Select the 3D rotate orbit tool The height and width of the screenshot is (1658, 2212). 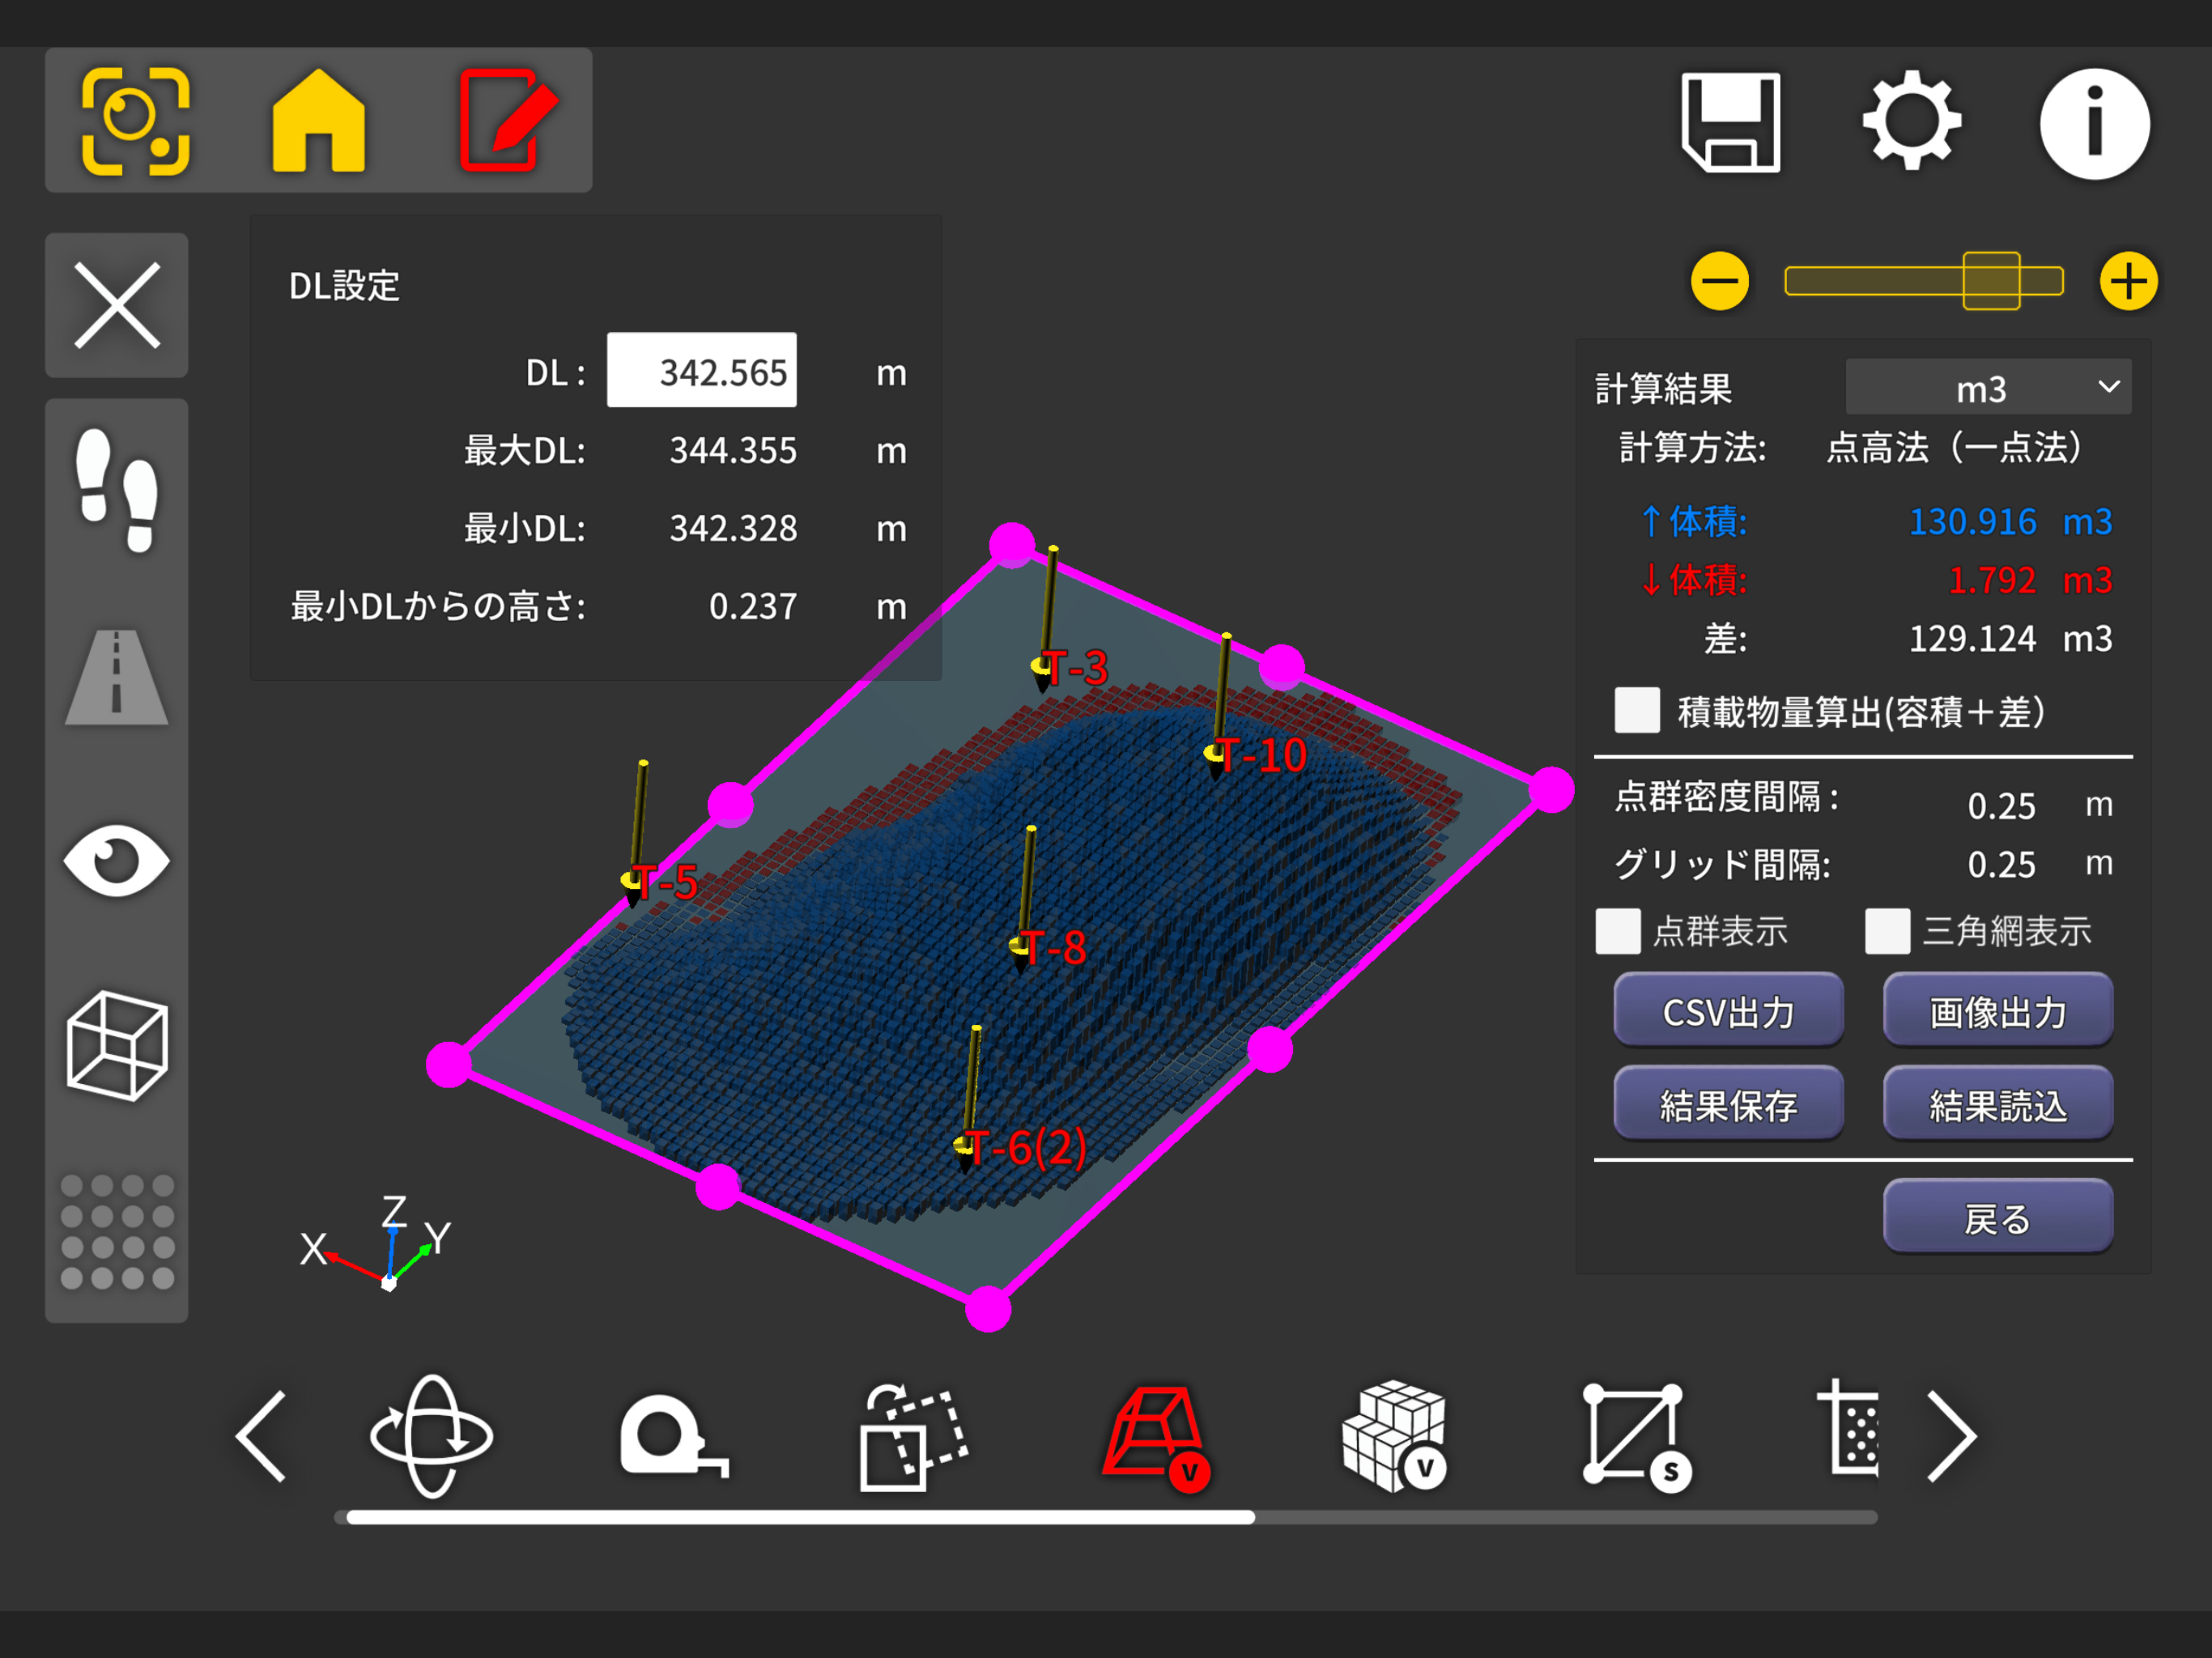pyautogui.click(x=431, y=1436)
